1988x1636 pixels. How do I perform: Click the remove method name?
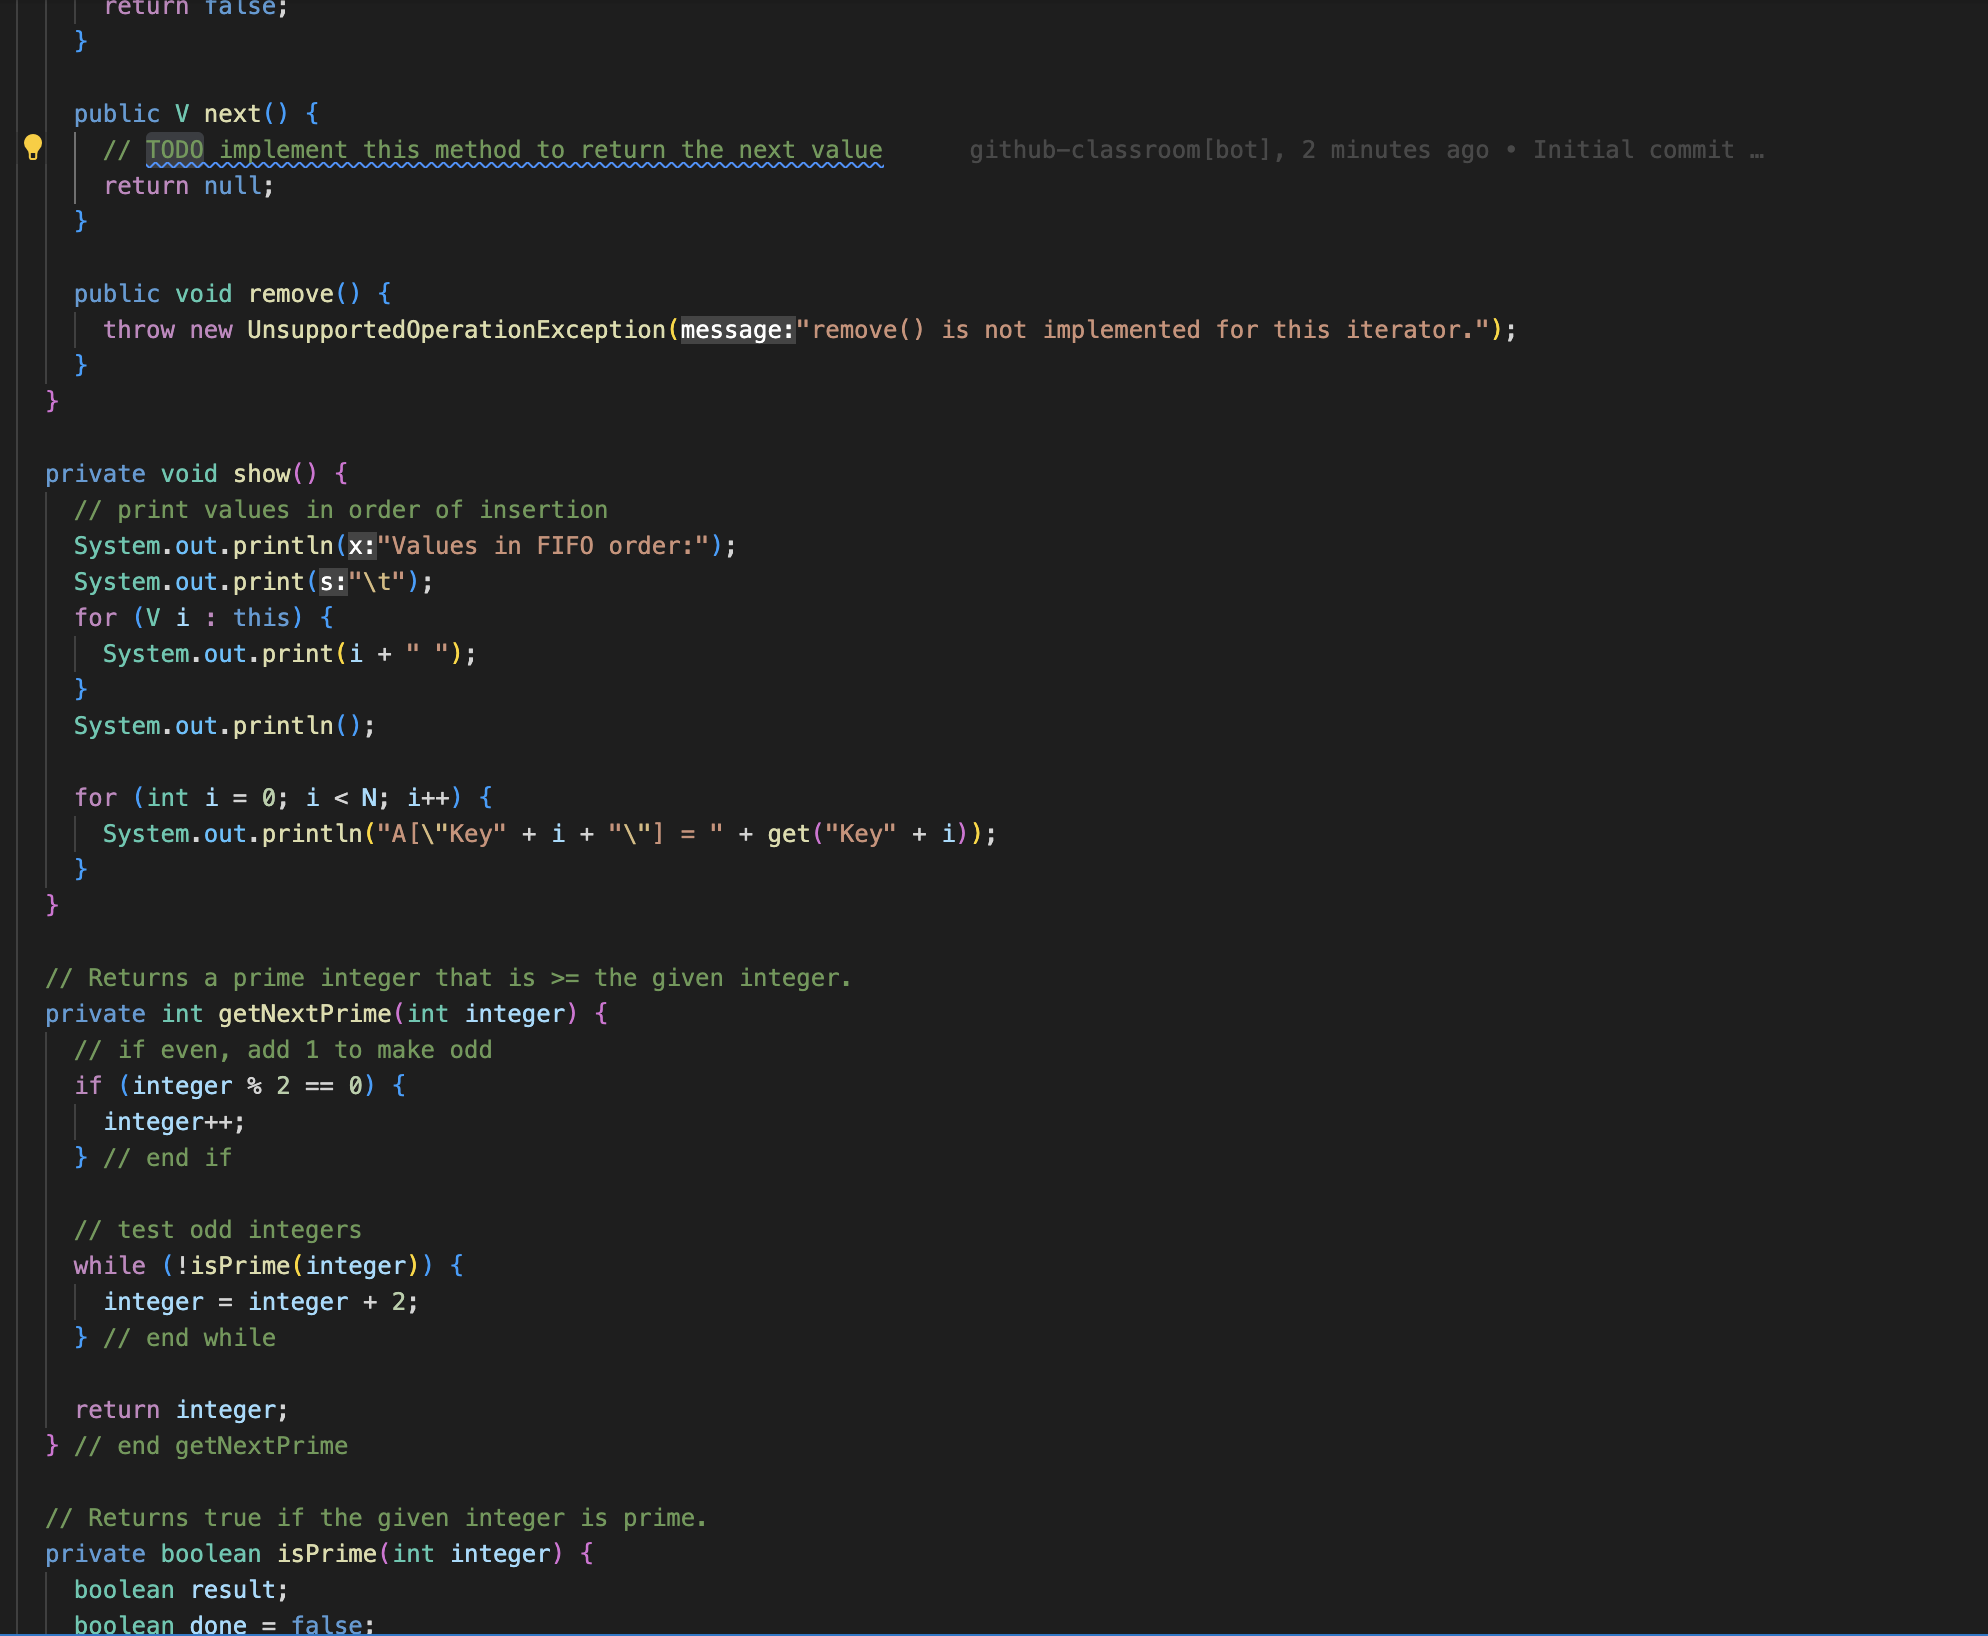[290, 294]
